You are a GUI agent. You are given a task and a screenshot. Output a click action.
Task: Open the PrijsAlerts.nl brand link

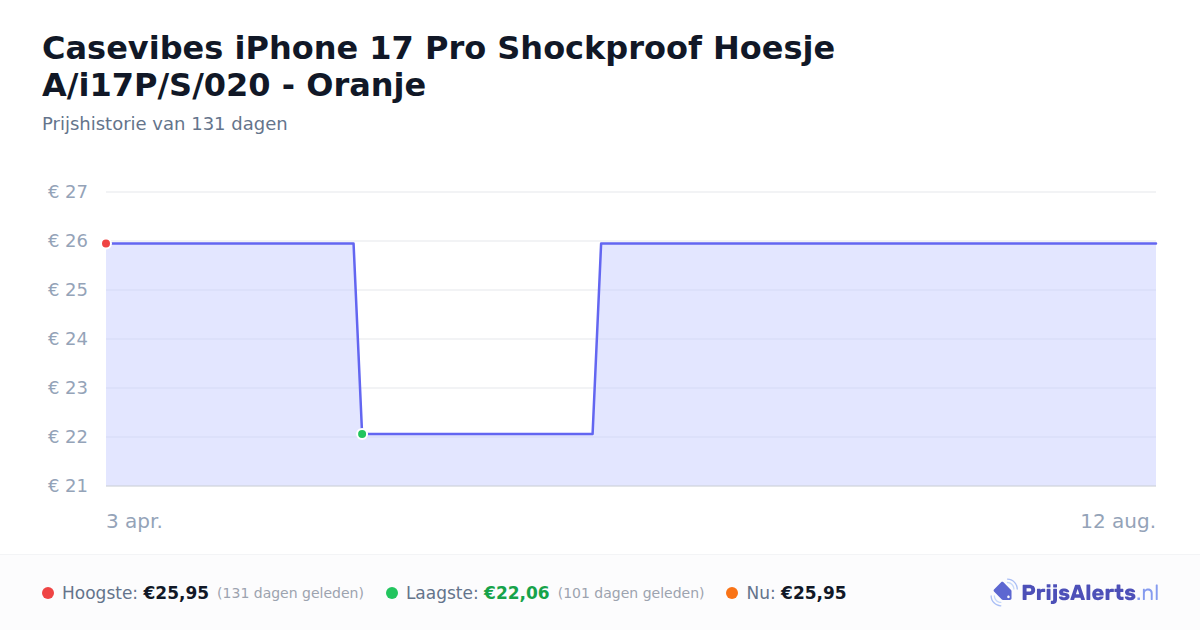click(x=1075, y=593)
